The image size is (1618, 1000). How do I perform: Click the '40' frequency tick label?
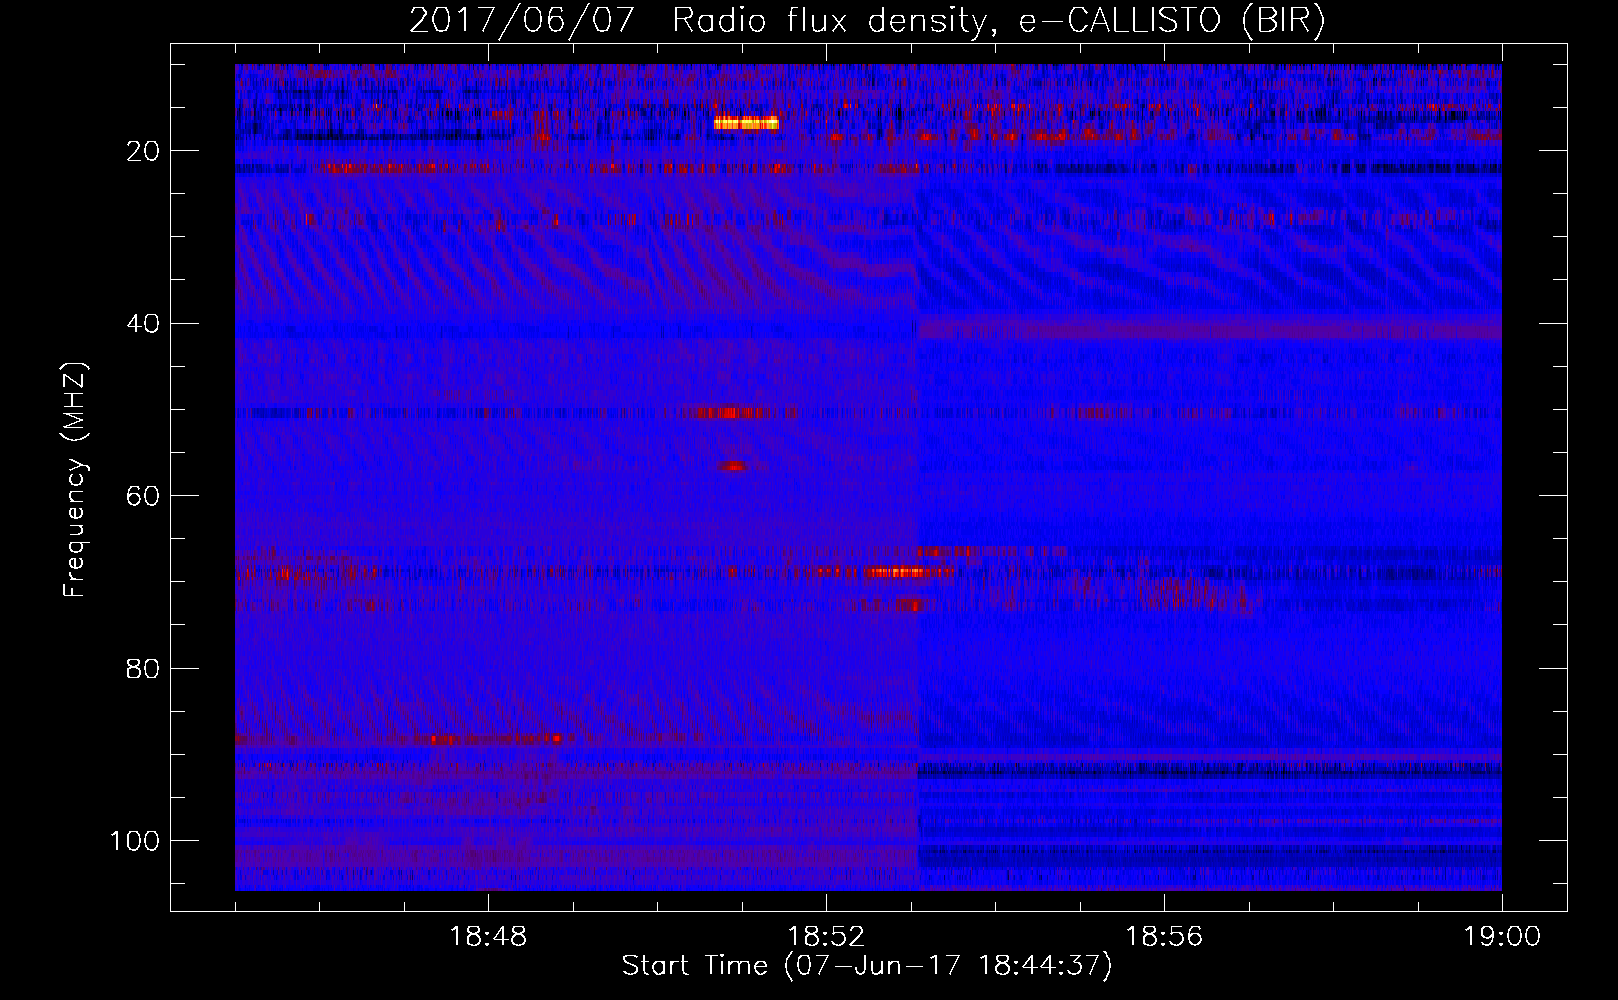pos(144,323)
